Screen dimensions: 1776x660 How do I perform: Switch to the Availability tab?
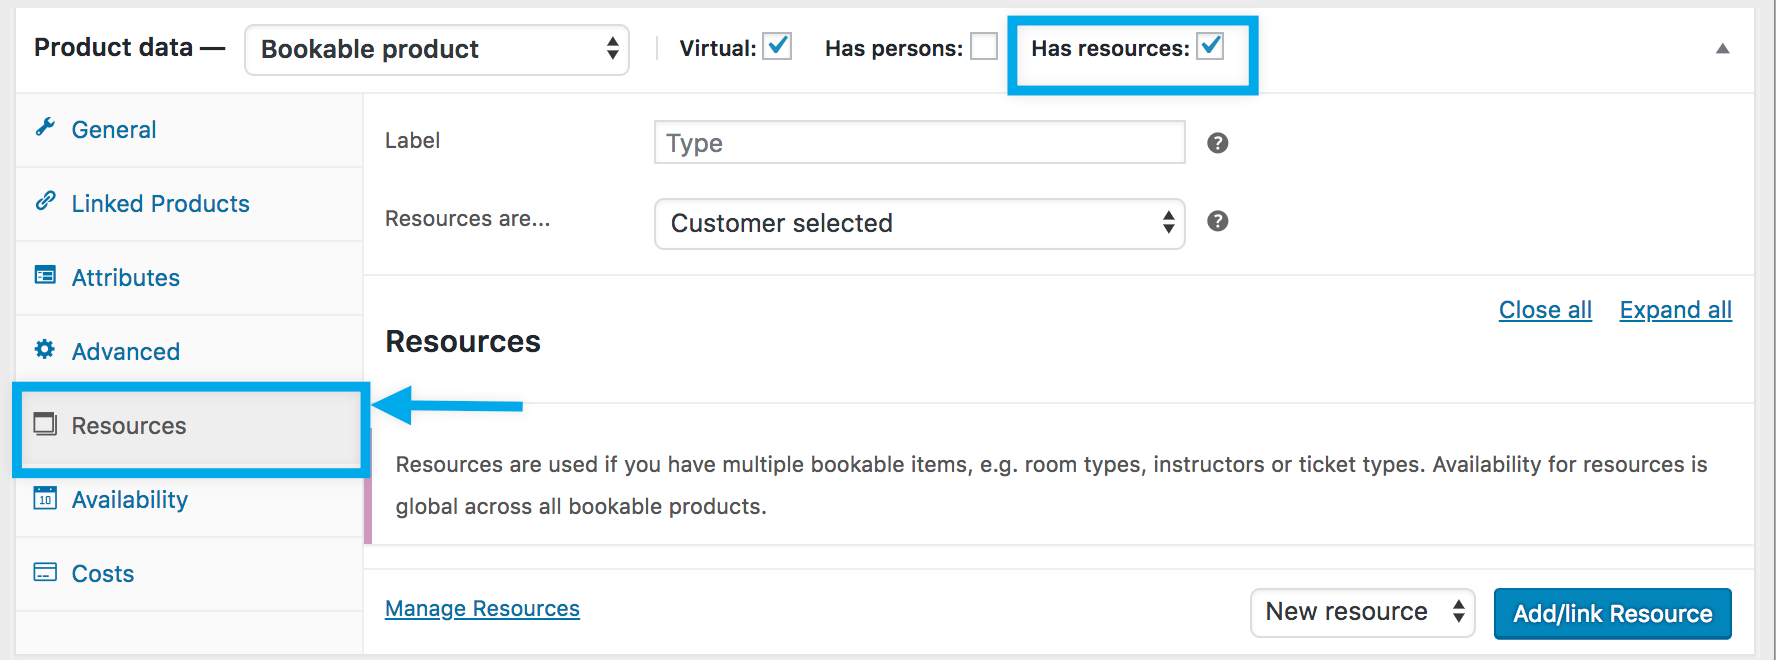pos(130,498)
